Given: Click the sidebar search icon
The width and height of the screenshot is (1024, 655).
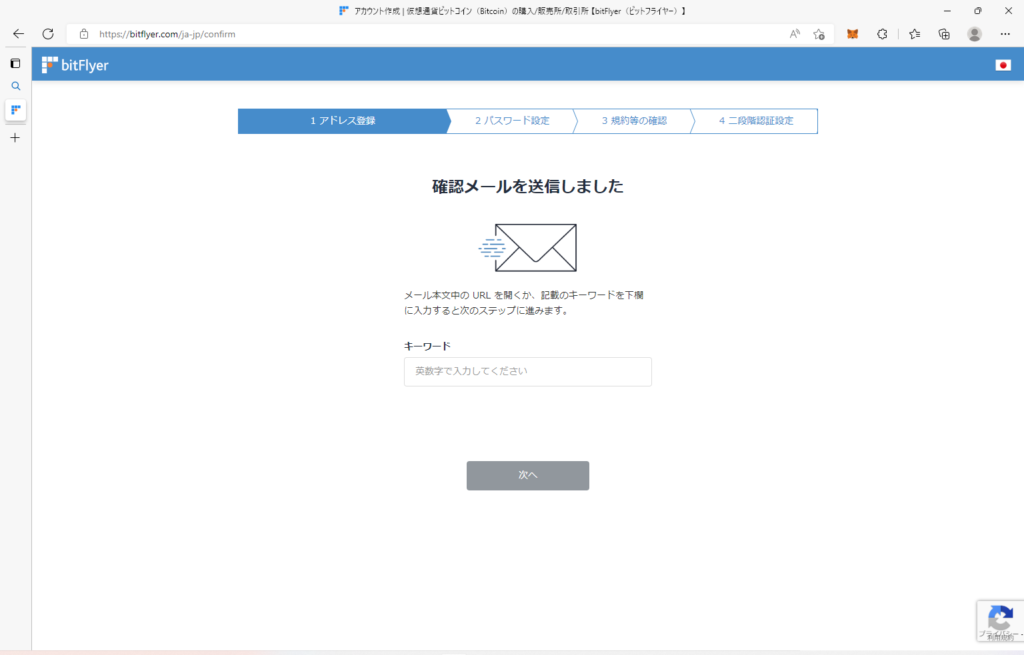Looking at the screenshot, I should tap(15, 86).
